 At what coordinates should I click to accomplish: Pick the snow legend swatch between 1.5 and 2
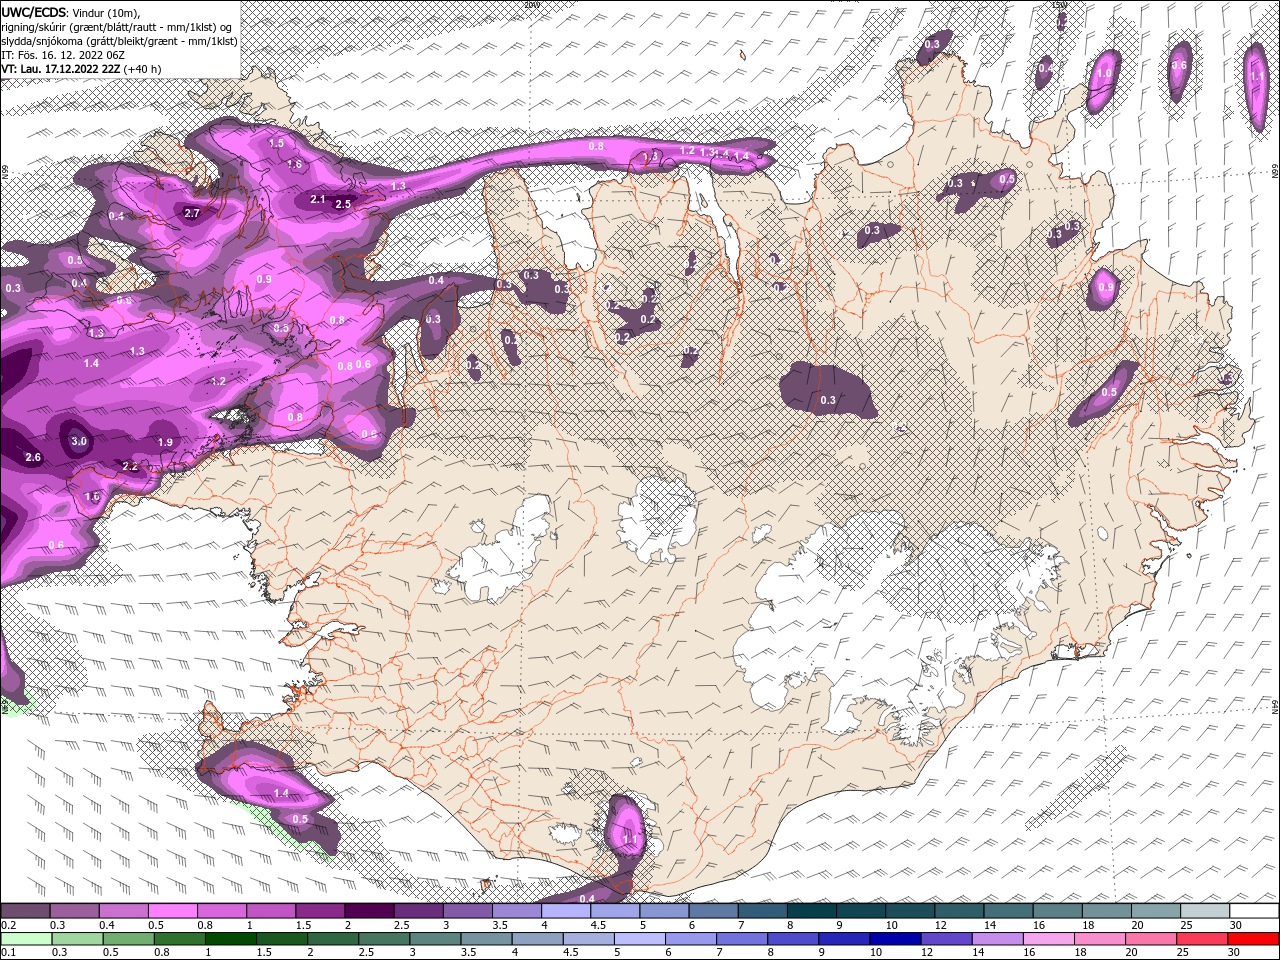pos(320,911)
